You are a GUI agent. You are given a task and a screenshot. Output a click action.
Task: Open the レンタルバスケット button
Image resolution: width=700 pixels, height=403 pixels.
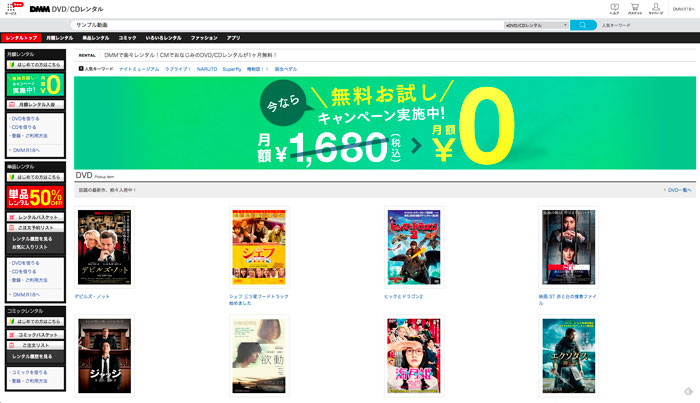pyautogui.click(x=35, y=217)
